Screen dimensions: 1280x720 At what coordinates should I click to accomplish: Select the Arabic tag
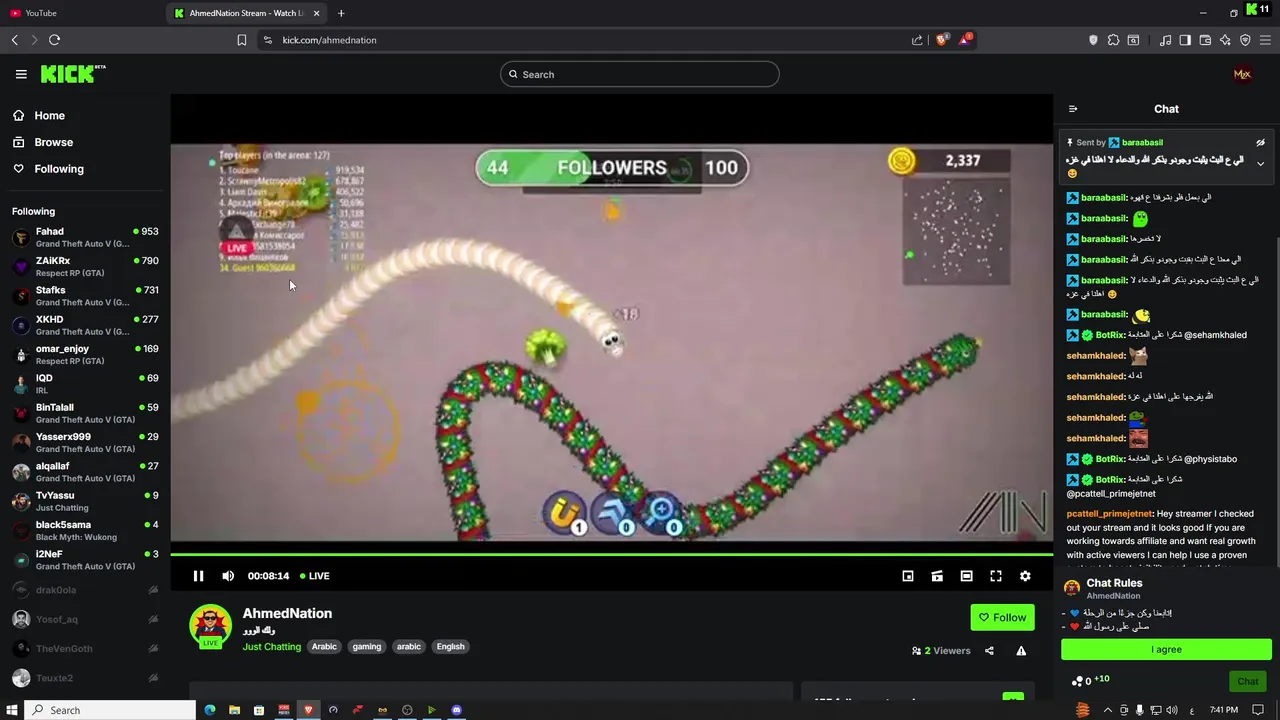pos(324,647)
